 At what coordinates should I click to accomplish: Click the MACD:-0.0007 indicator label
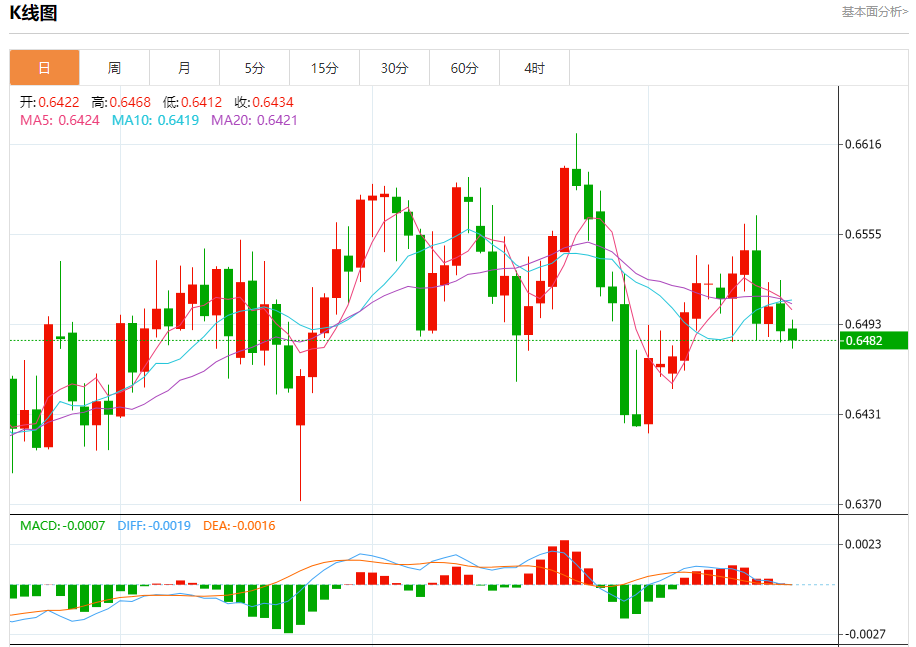point(63,526)
